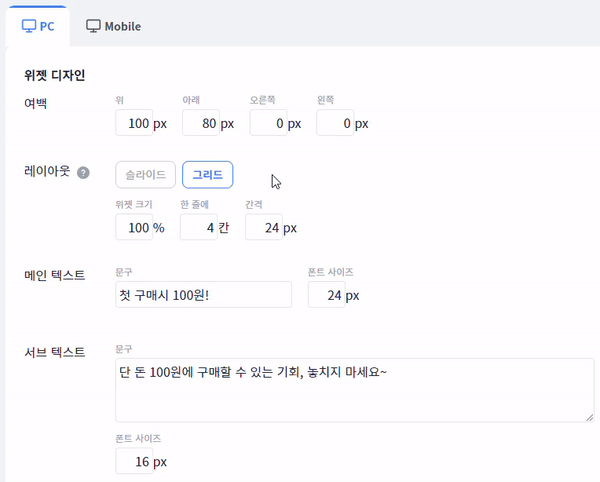
Task: Click the main text font size field
Action: pyautogui.click(x=326, y=295)
